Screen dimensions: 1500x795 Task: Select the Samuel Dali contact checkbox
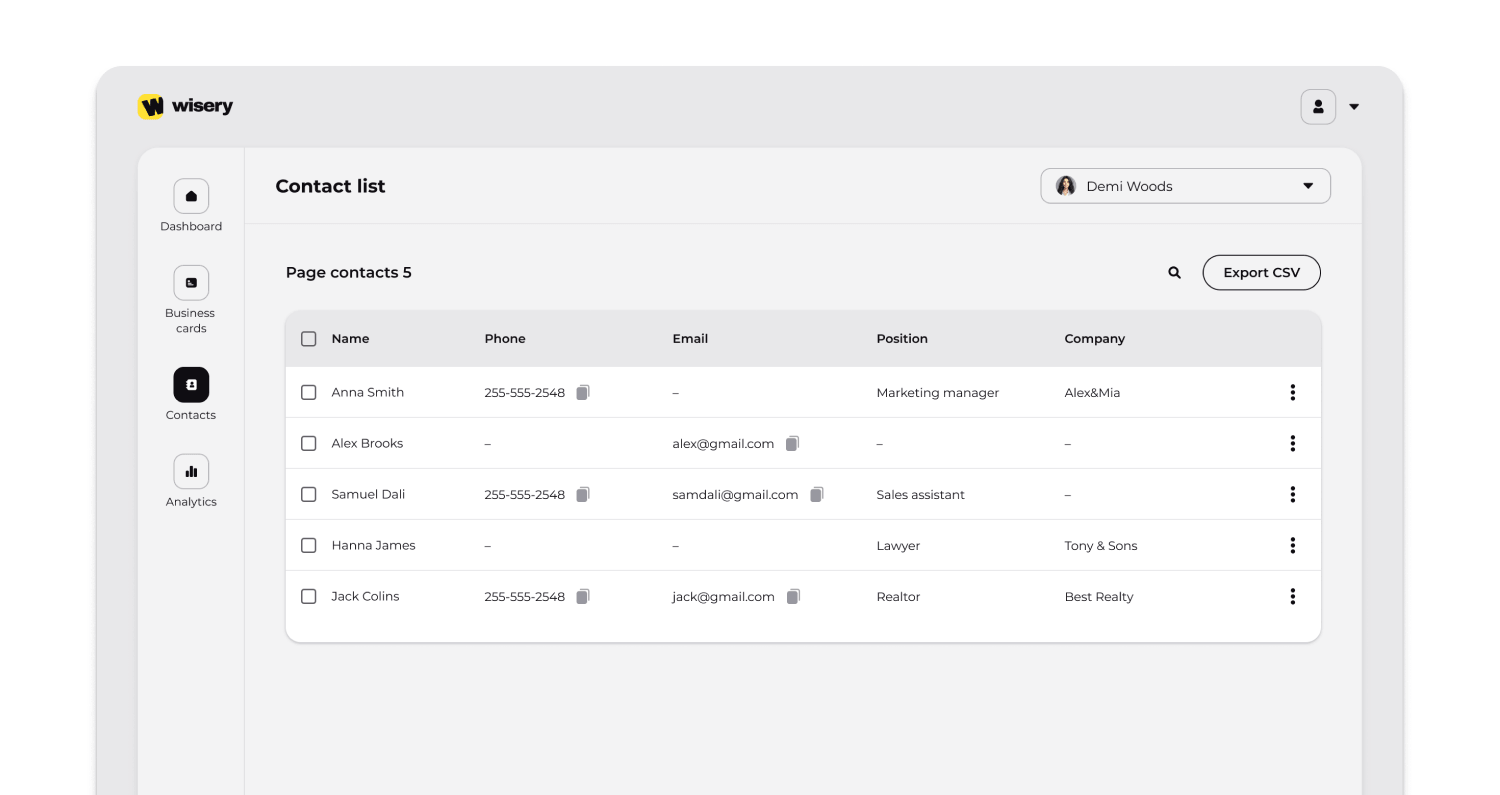[x=309, y=494]
